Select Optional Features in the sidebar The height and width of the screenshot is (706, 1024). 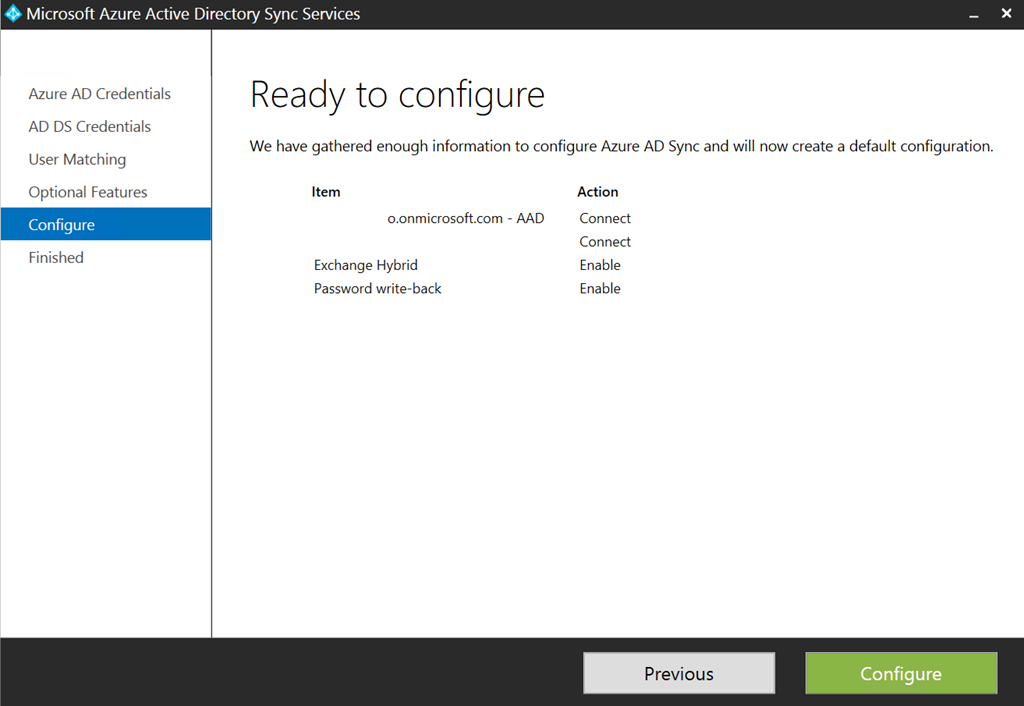point(88,192)
